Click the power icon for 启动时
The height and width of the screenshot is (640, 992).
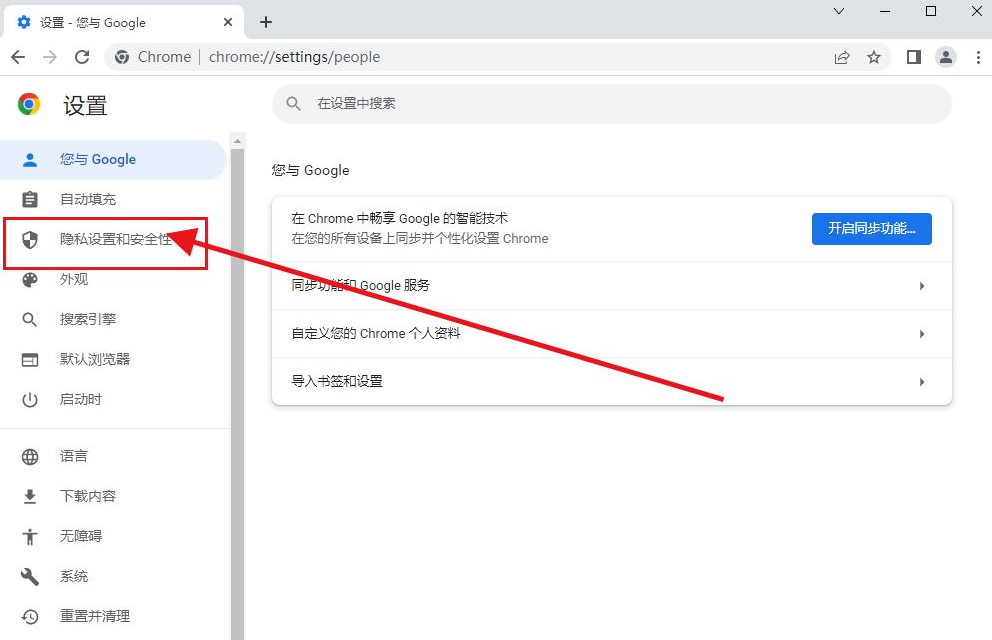click(x=30, y=400)
